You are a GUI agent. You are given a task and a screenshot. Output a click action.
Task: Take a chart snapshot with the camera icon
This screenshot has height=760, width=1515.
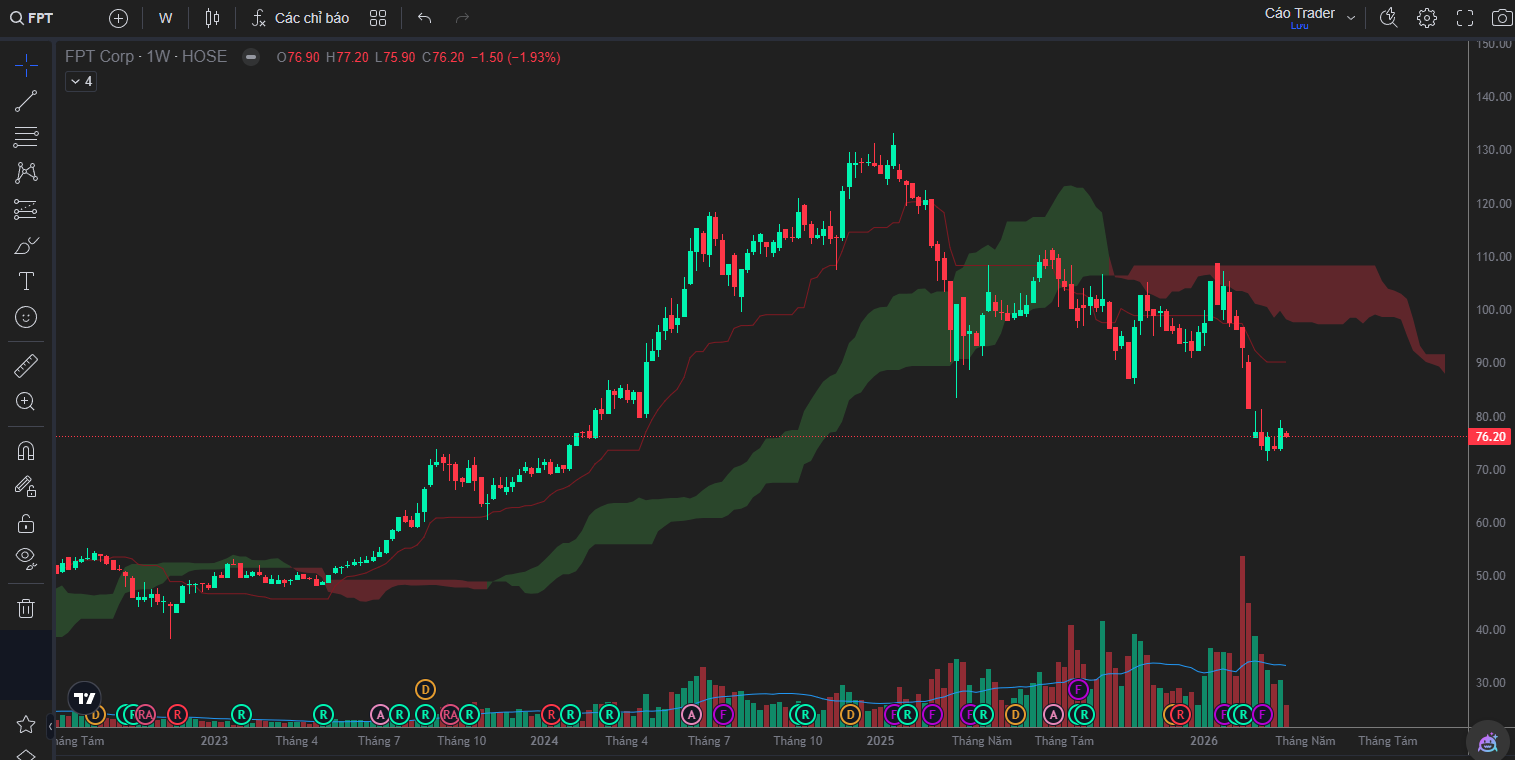[x=1502, y=18]
